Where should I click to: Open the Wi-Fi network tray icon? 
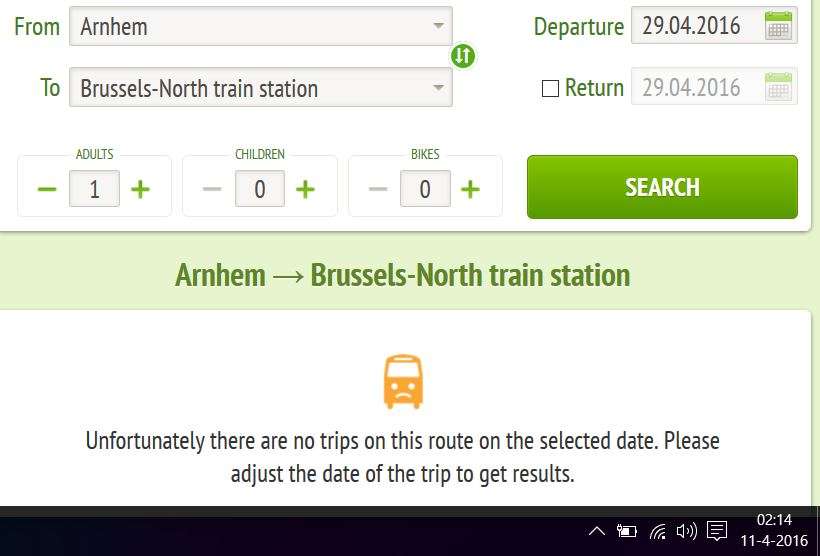click(658, 532)
